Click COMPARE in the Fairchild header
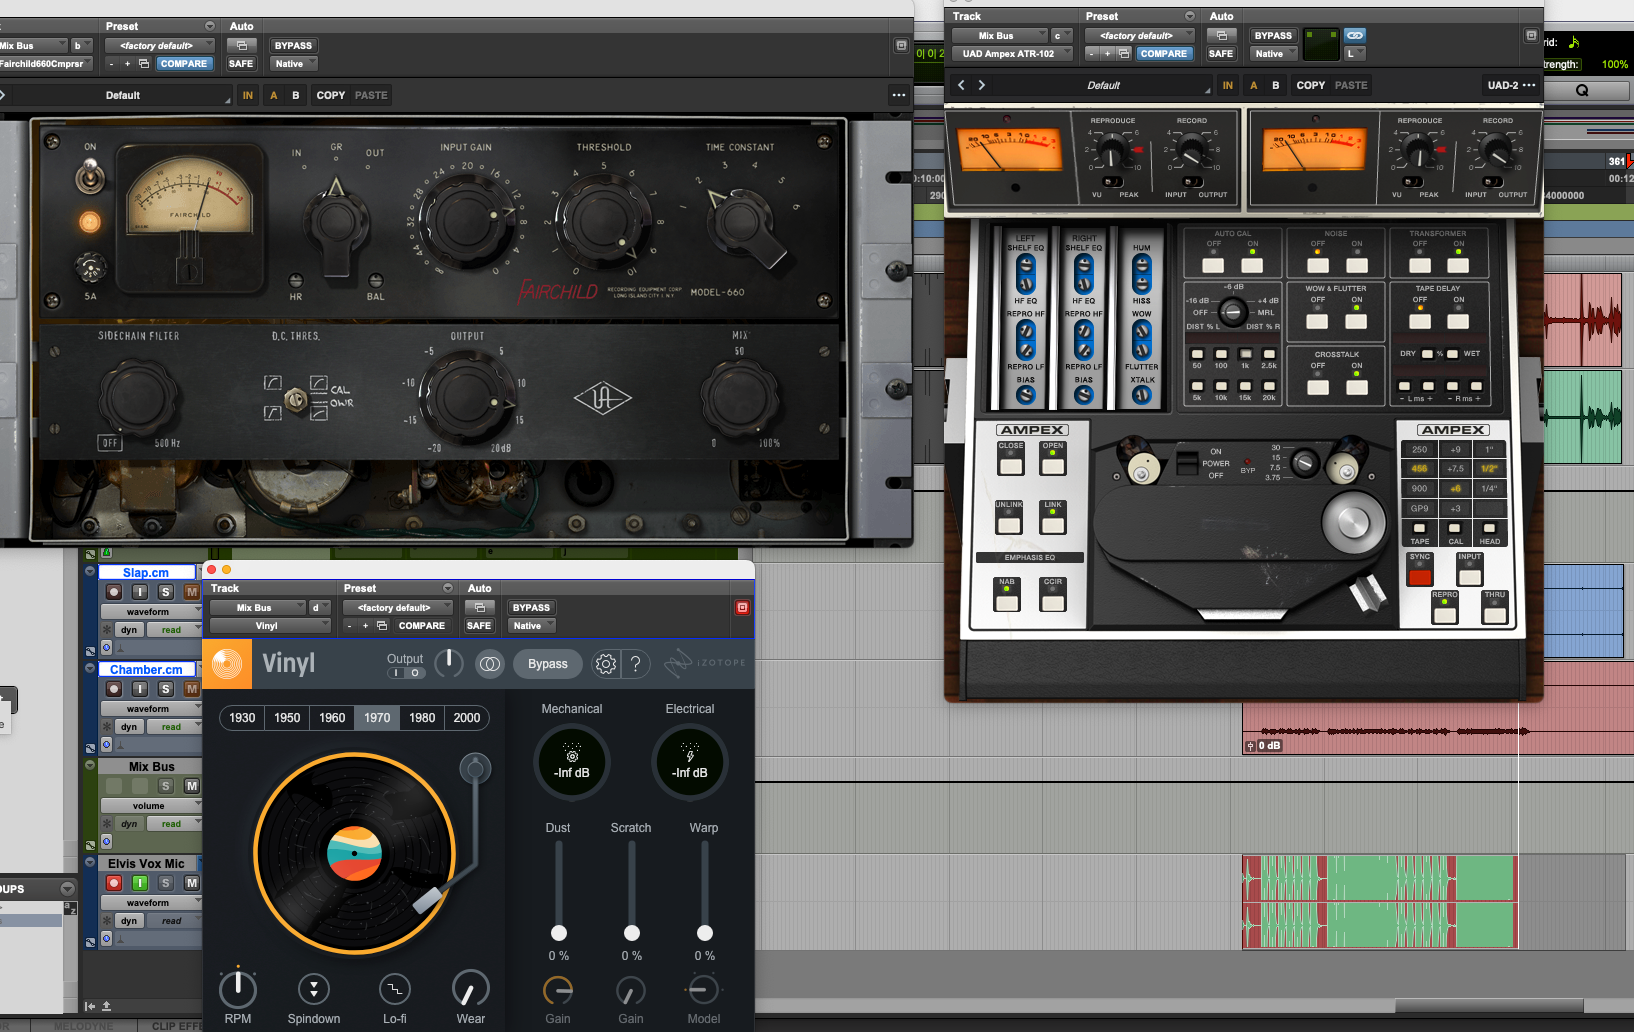Viewport: 1634px width, 1032px height. tap(184, 63)
